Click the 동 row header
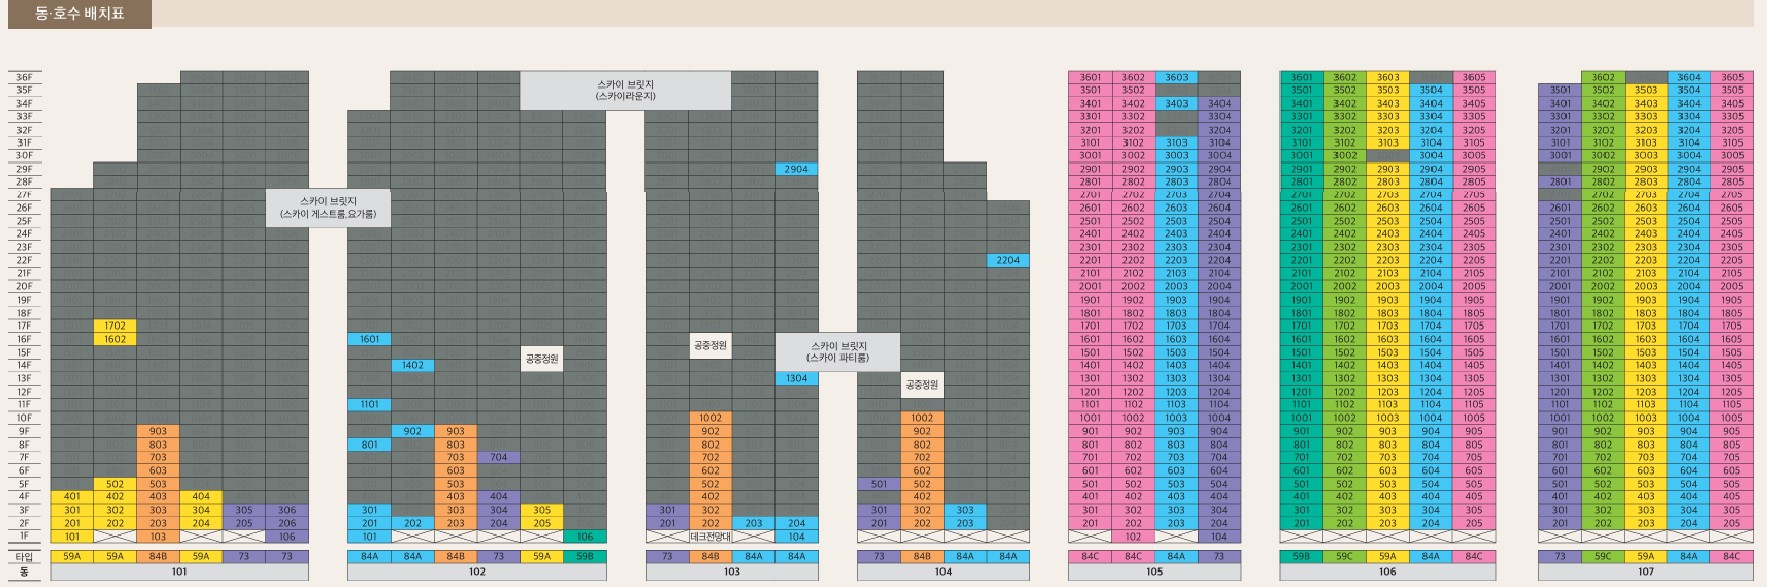Screen dimensions: 1767x587 click(x=24, y=572)
